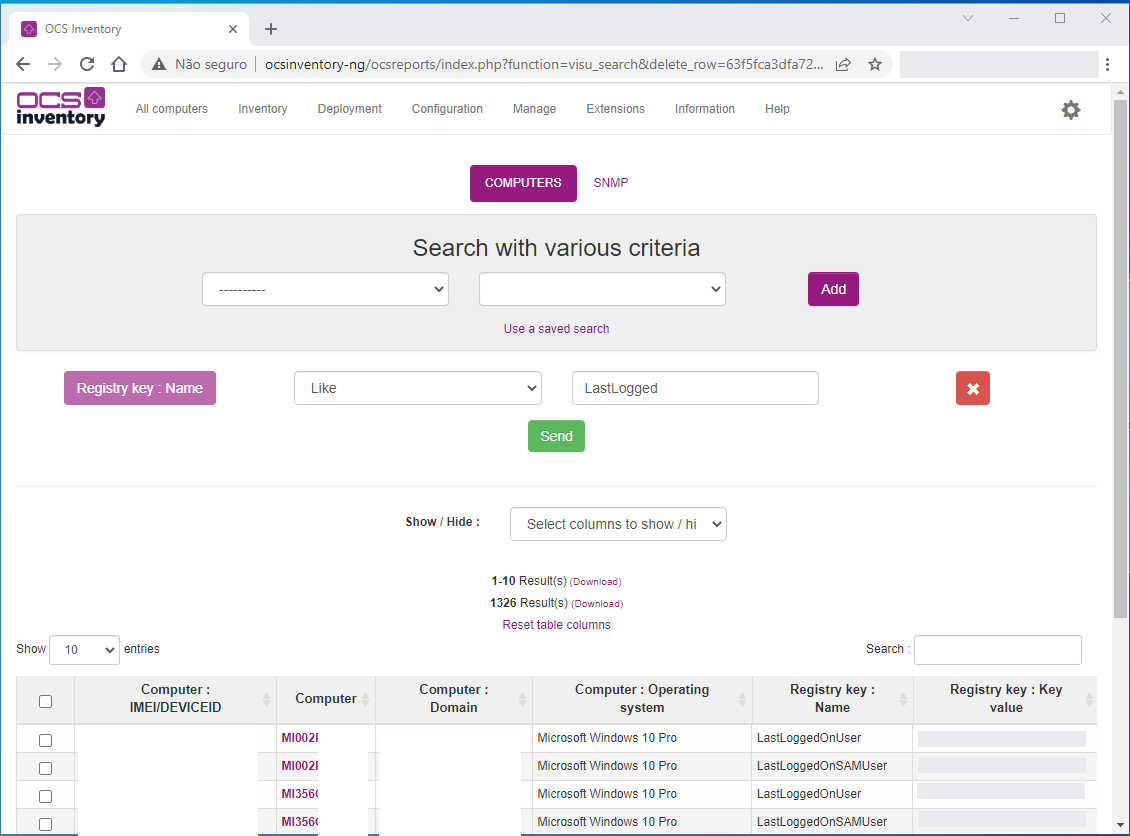
Task: Check the checkbox on the second result row
Action: click(x=45, y=767)
